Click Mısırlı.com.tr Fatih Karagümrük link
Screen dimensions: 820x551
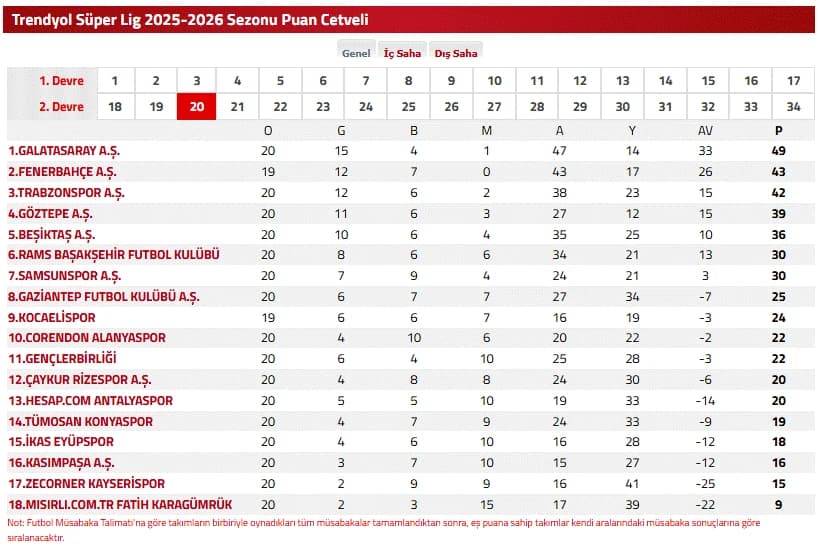pyautogui.click(x=120, y=504)
